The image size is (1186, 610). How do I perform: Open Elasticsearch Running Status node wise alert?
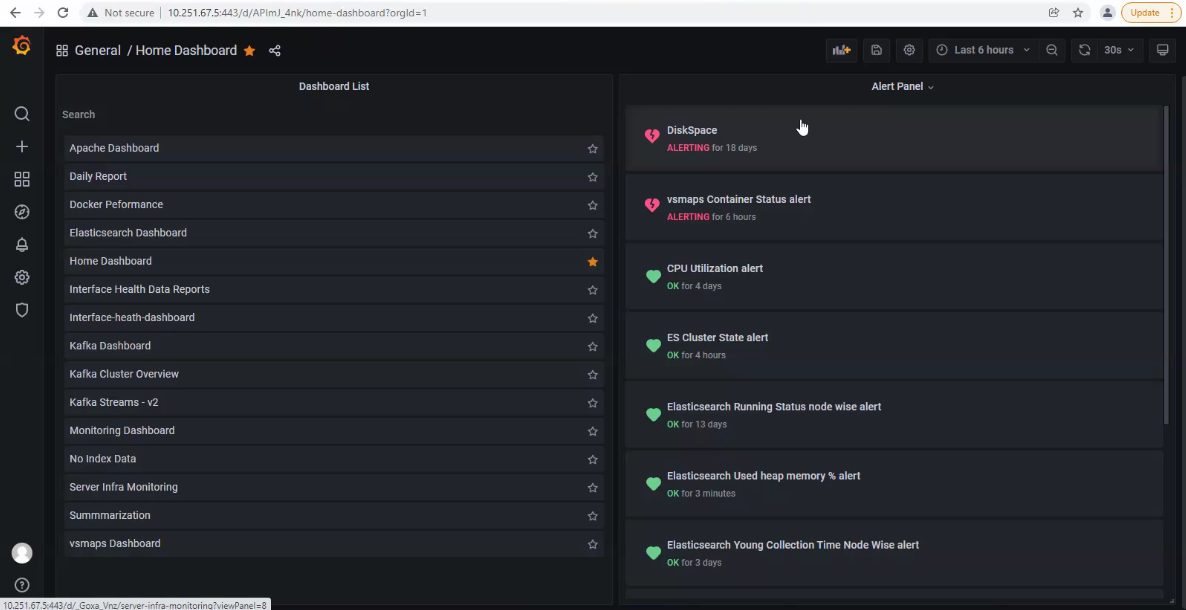click(893, 414)
